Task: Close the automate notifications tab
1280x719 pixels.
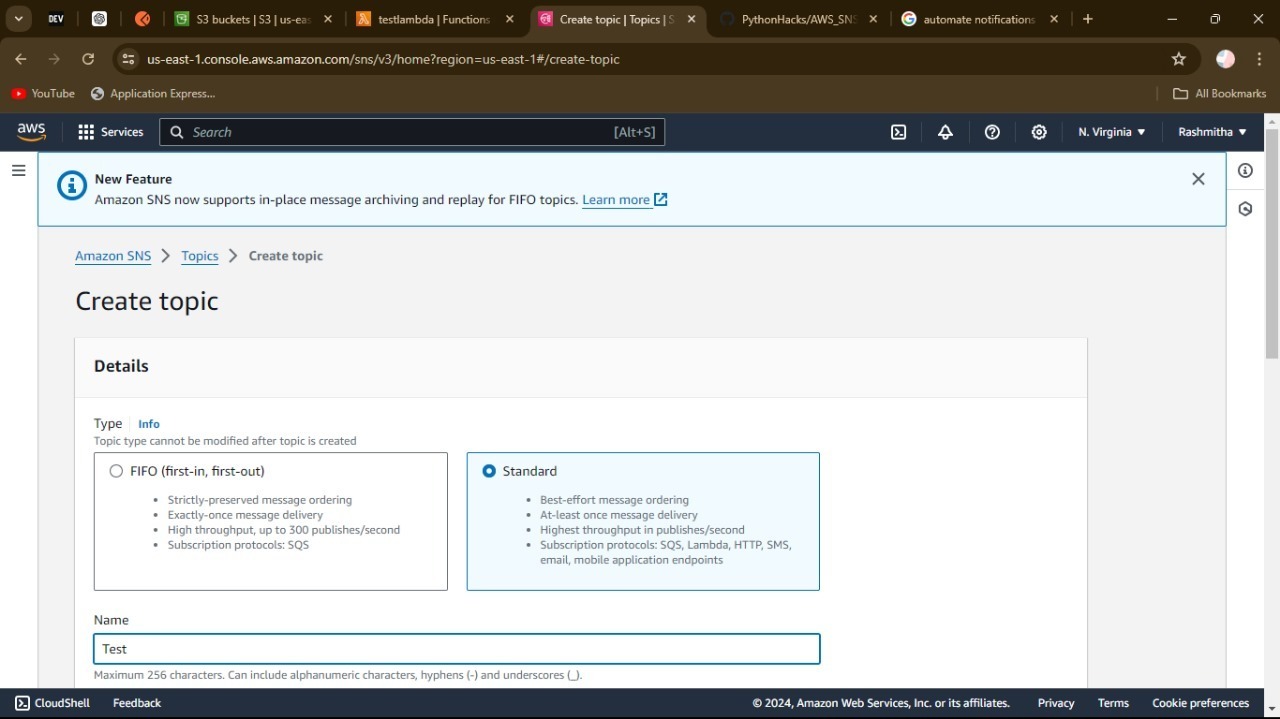Action: tap(1054, 19)
